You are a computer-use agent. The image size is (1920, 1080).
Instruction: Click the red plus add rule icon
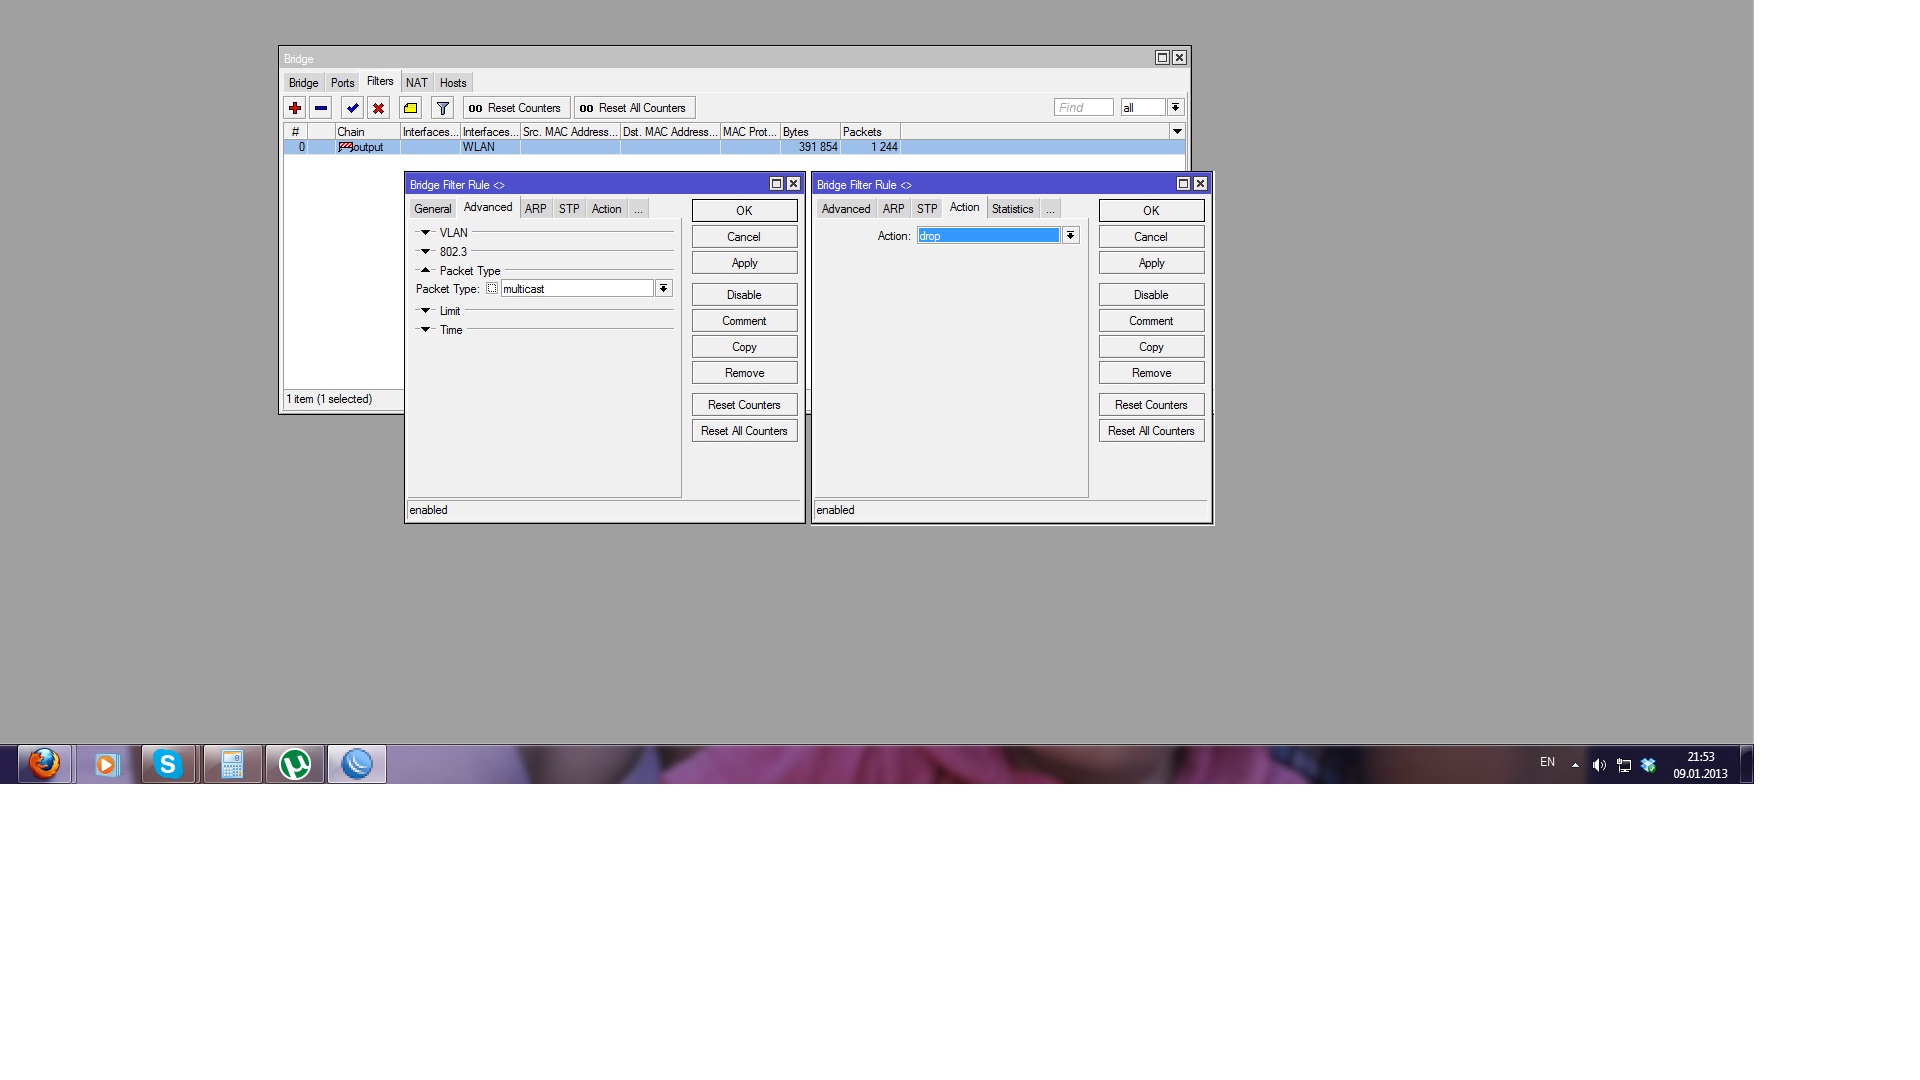click(295, 108)
